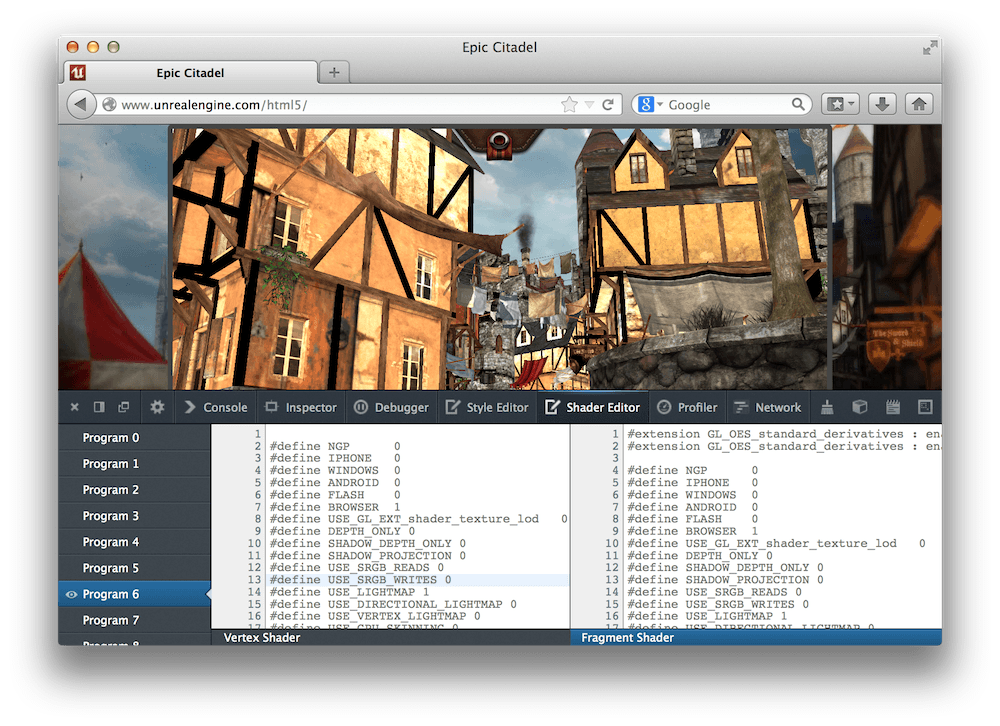Launch Scratchpad from the devtools toolbar
The width and height of the screenshot is (1000, 726).
[892, 407]
